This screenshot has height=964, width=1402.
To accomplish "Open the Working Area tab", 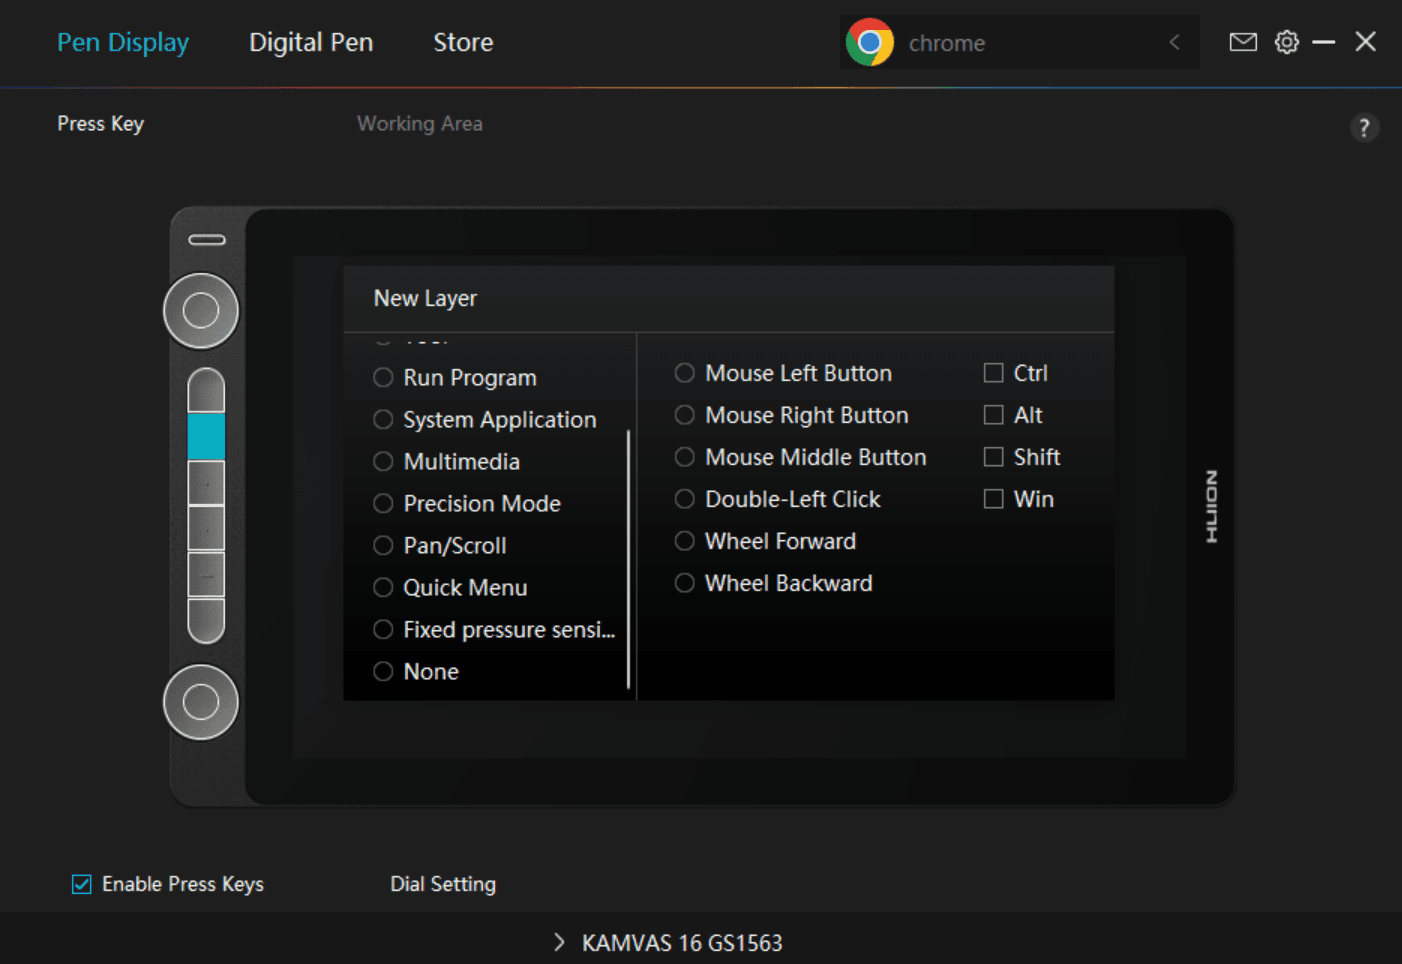I will coord(419,124).
